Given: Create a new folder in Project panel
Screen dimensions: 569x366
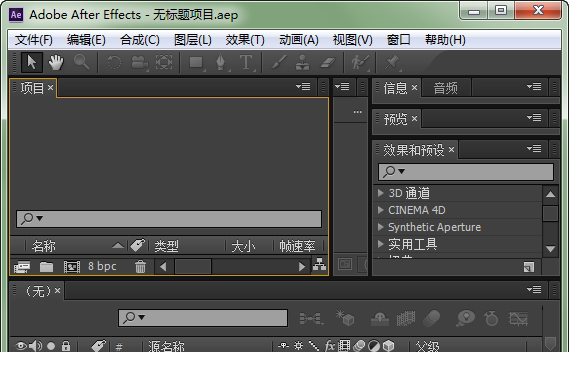Looking at the screenshot, I should pyautogui.click(x=46, y=267).
